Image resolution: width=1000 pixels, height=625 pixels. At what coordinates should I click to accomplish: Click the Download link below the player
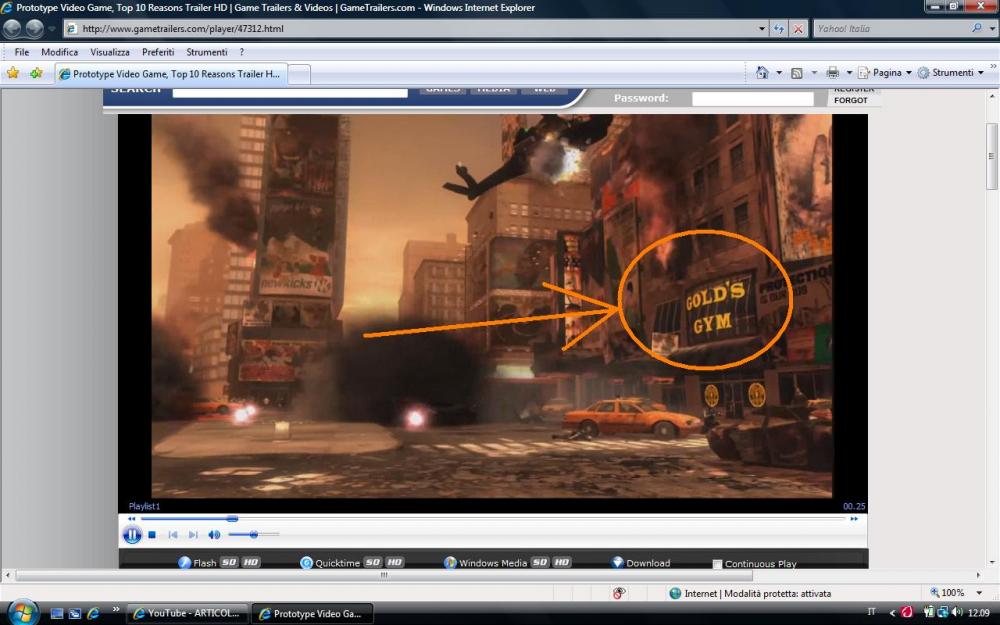click(x=647, y=563)
